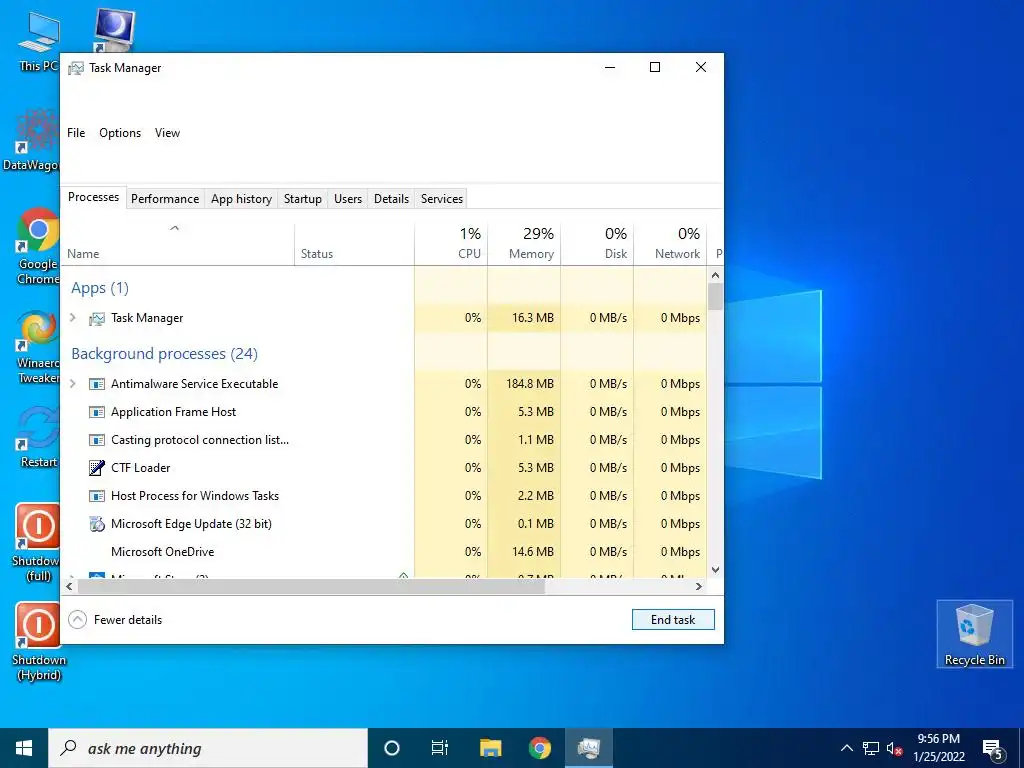Select the Microsoft OneDrive process row
Image resolution: width=1024 pixels, height=768 pixels.
click(383, 552)
